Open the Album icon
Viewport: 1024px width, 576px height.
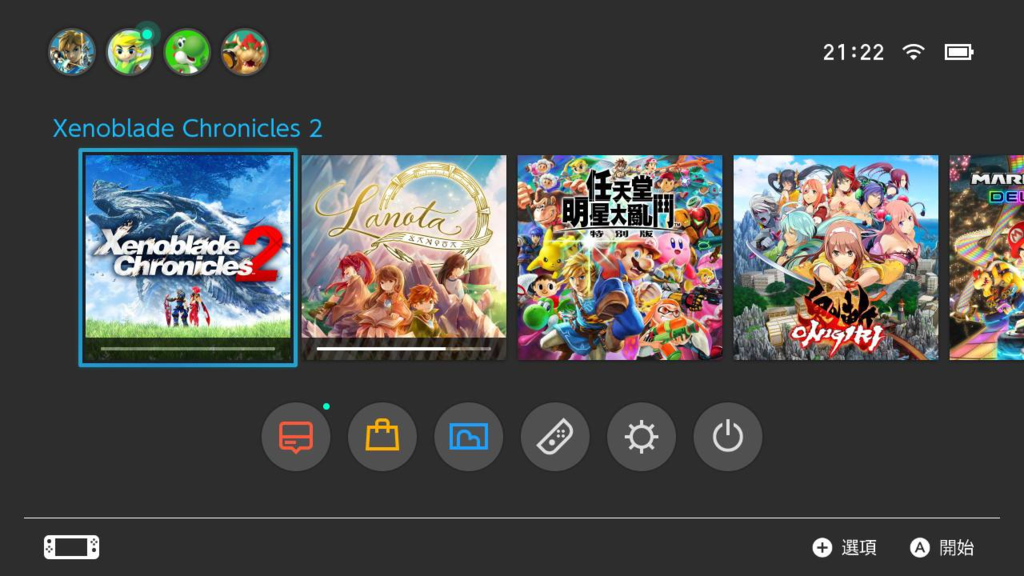point(468,436)
